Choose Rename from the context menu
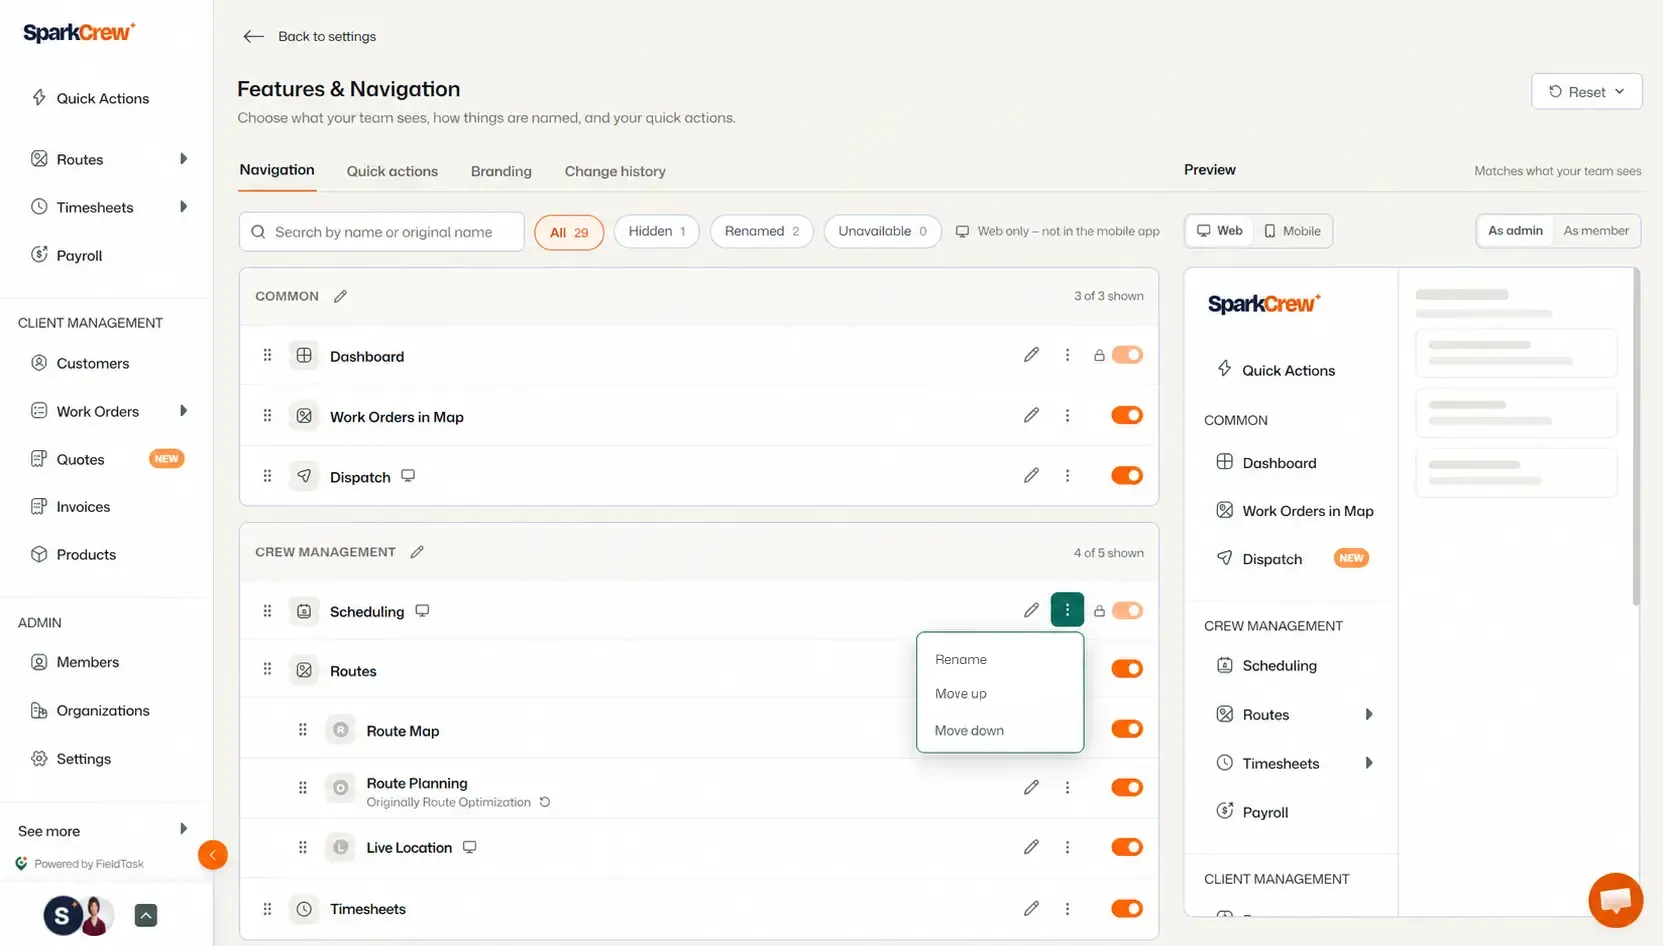The width and height of the screenshot is (1663, 946). [x=961, y=659]
